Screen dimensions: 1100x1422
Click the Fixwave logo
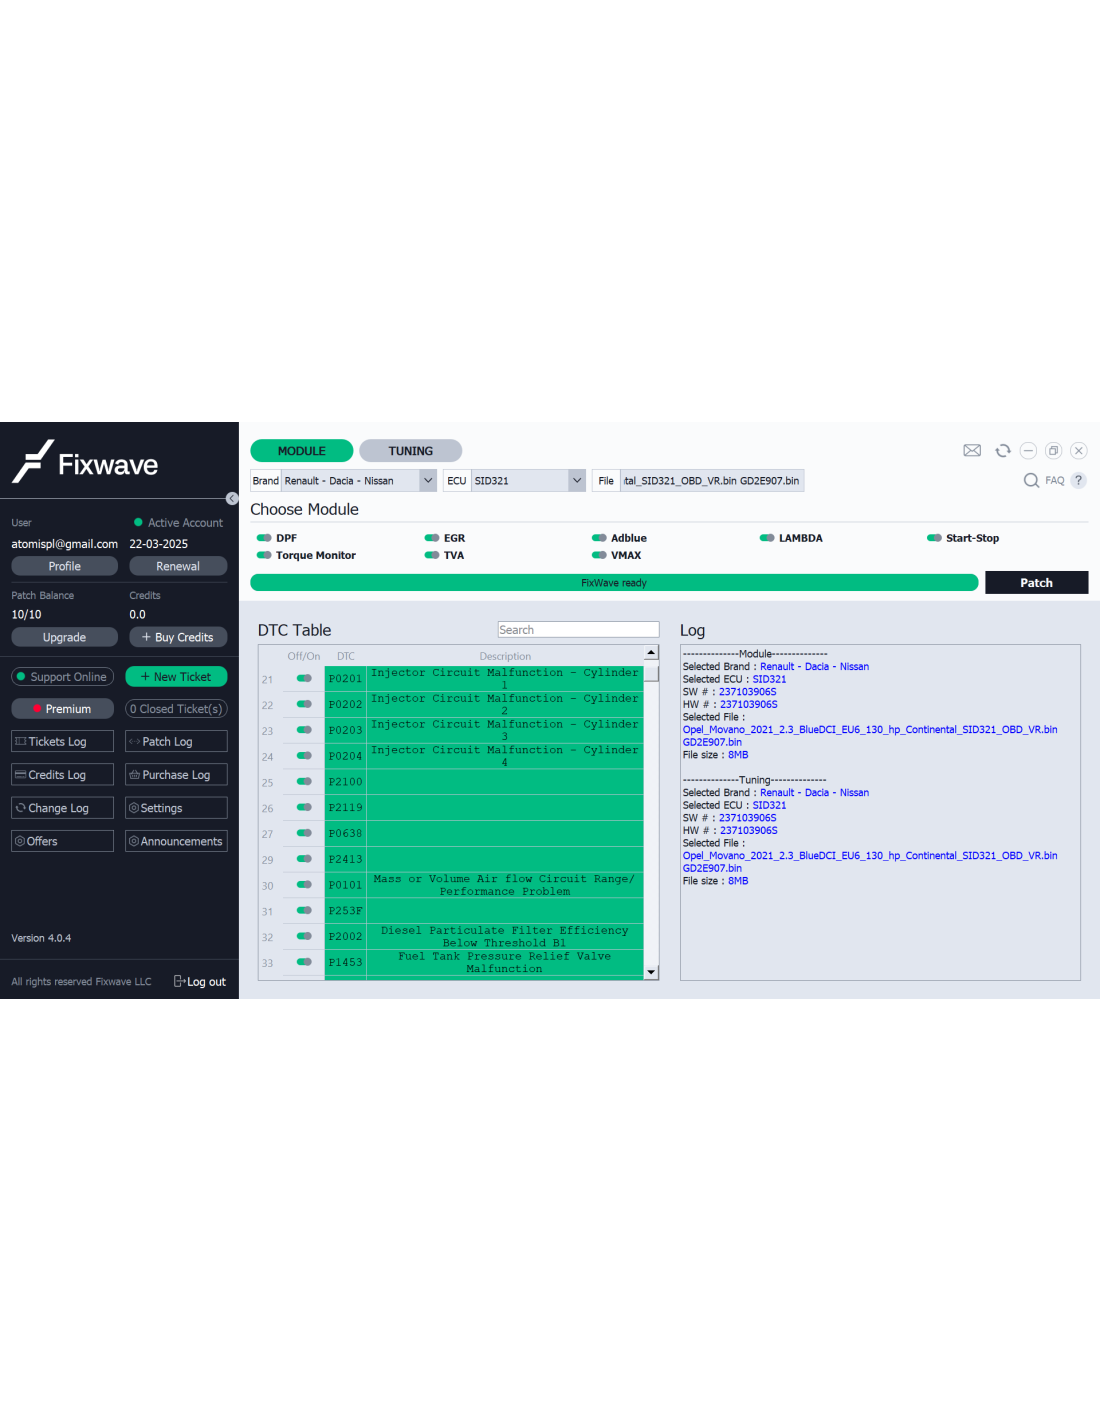(85, 462)
